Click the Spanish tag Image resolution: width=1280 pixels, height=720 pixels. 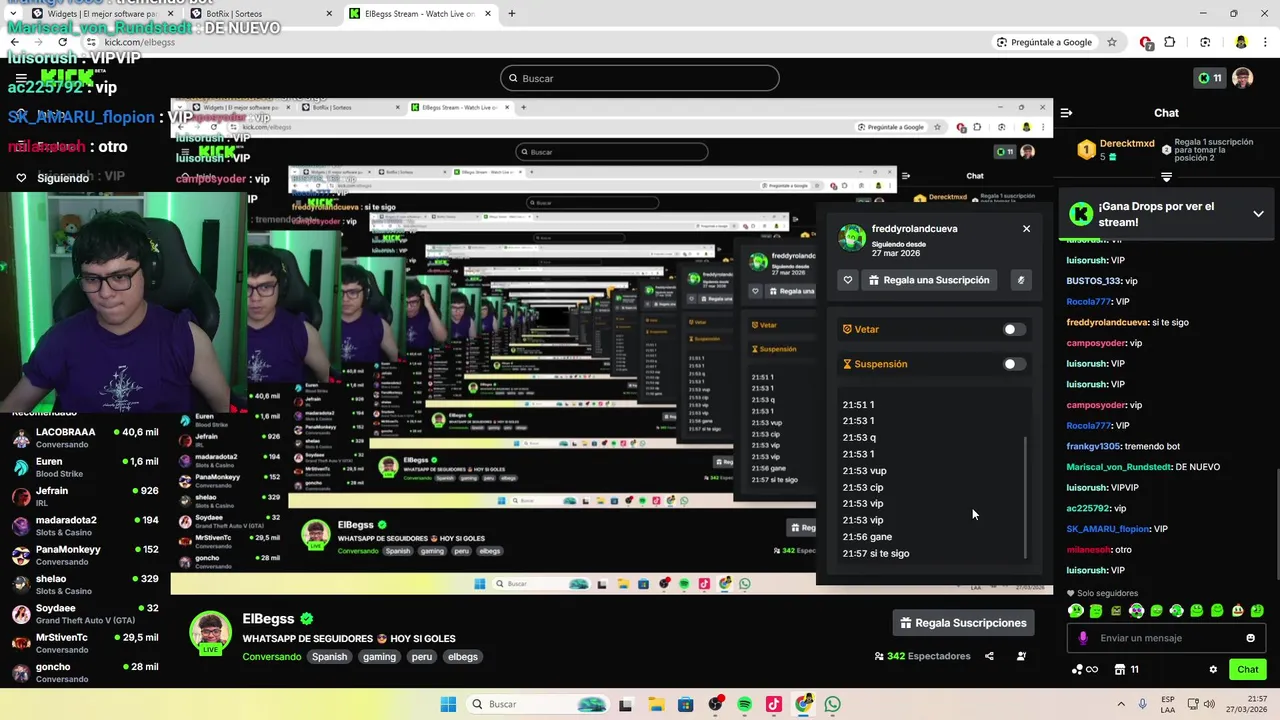[329, 657]
